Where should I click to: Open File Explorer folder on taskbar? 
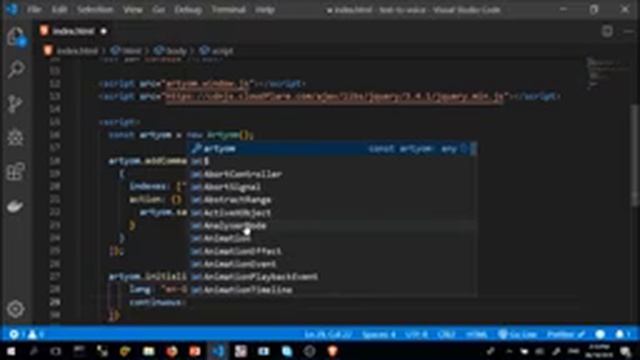(149, 351)
